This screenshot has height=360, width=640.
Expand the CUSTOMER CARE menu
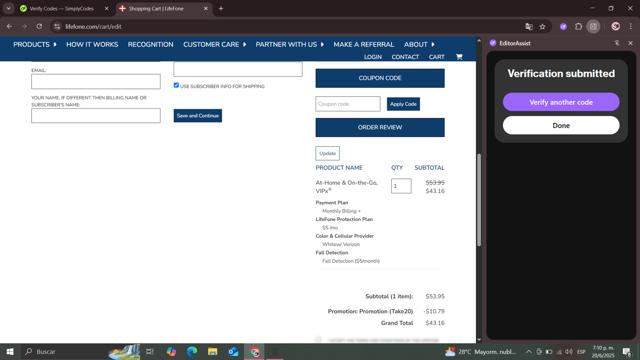pyautogui.click(x=215, y=44)
